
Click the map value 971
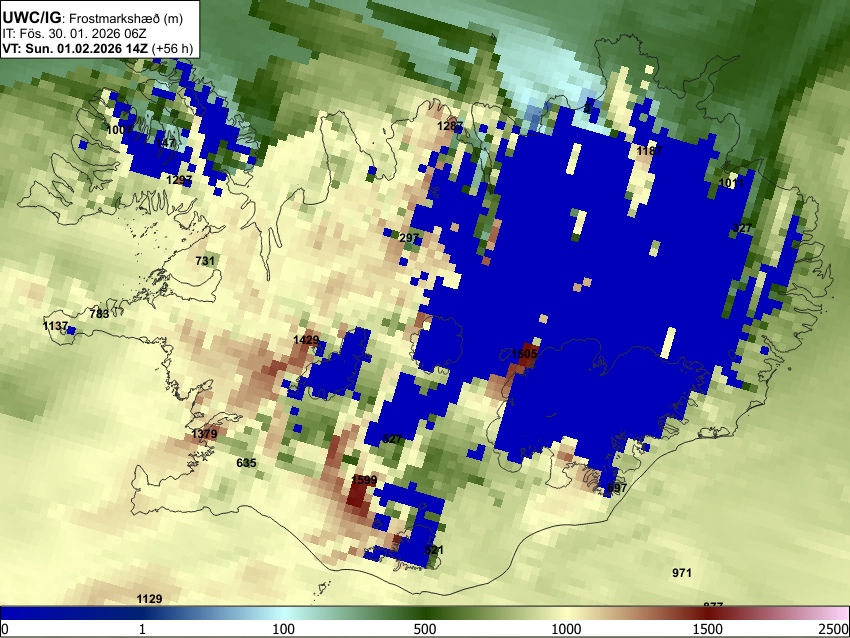pos(681,573)
